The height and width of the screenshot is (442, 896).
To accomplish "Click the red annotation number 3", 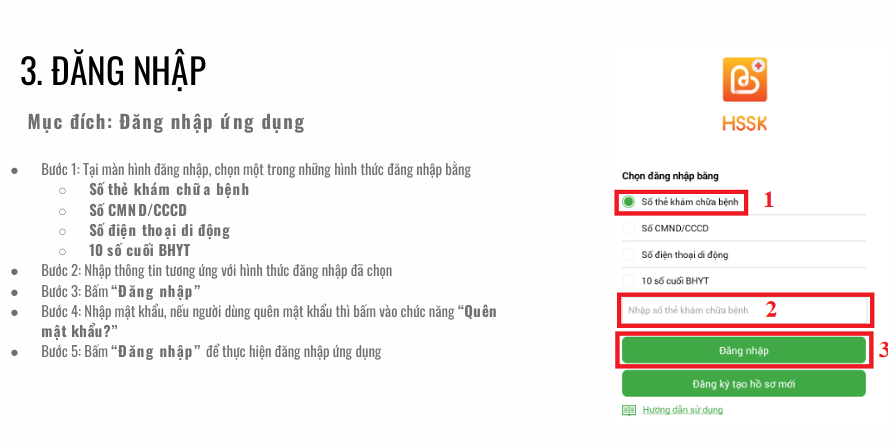I will 883,350.
